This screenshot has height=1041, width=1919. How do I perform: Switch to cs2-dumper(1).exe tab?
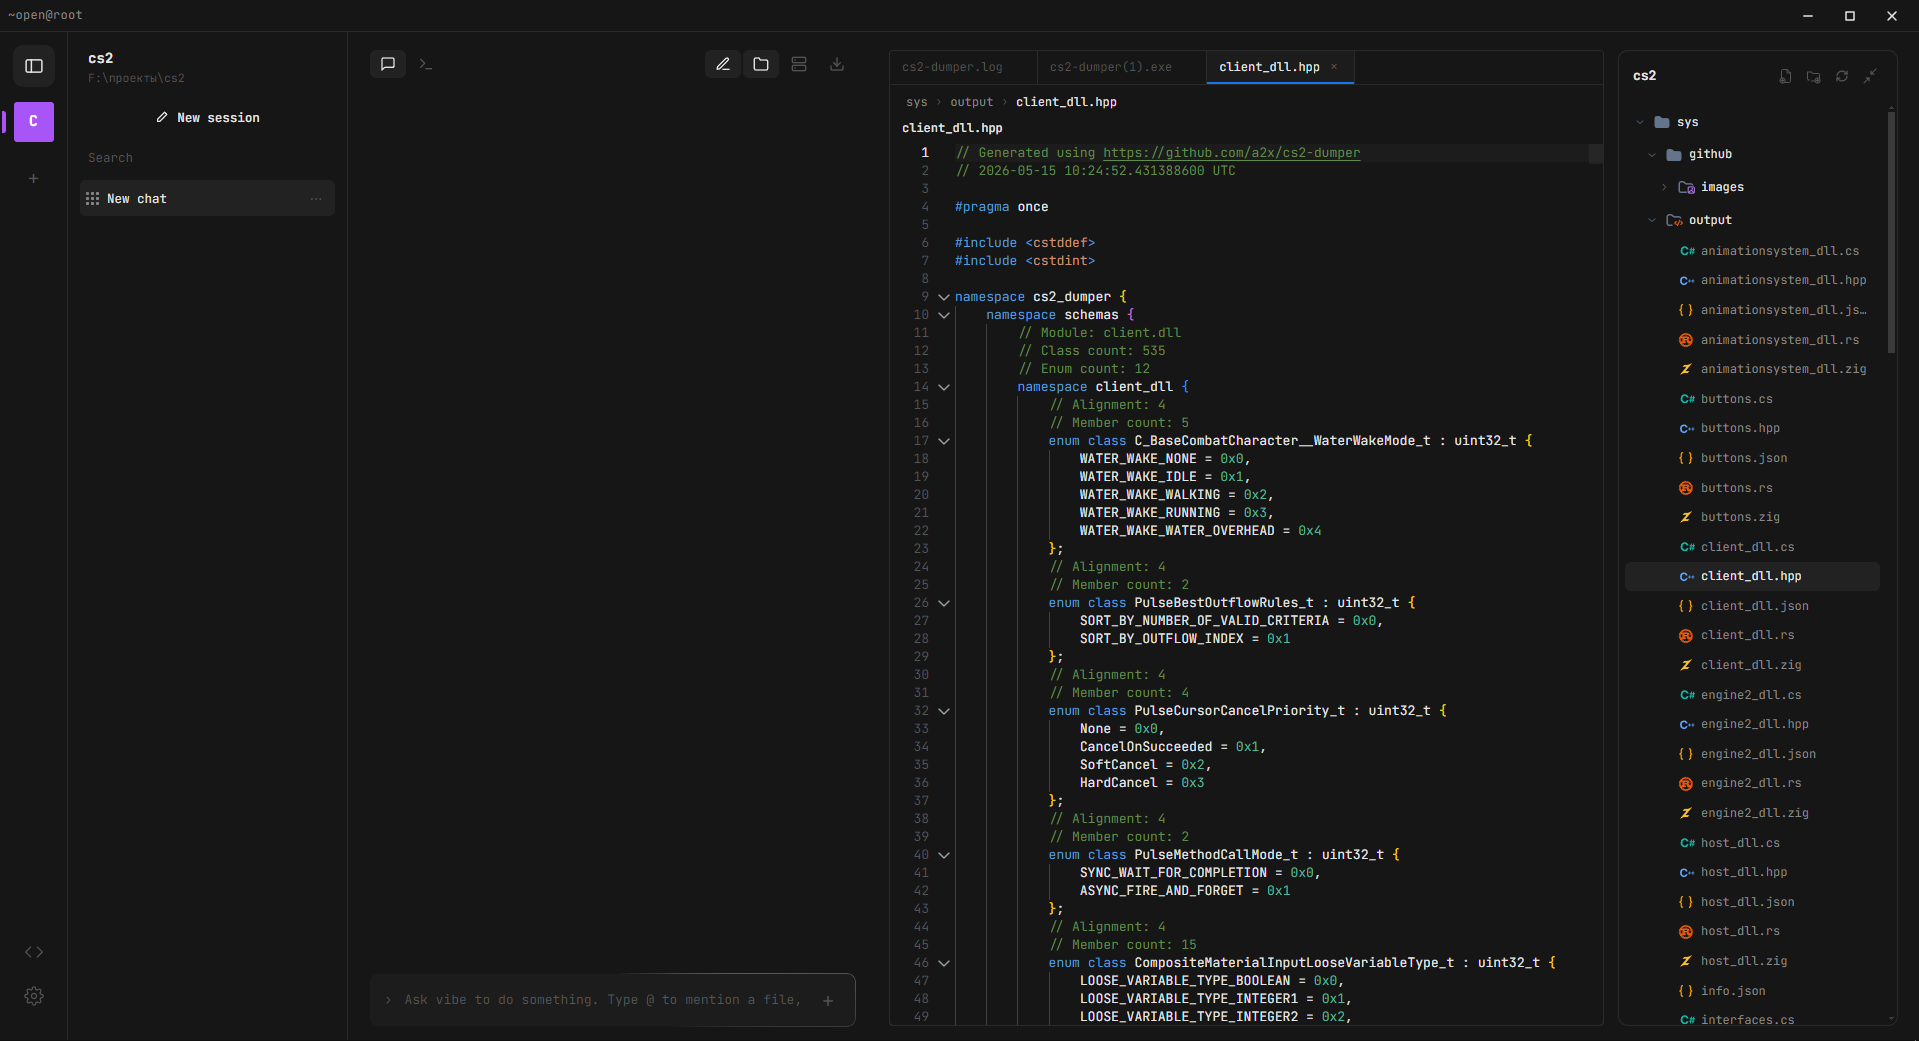(x=1121, y=67)
